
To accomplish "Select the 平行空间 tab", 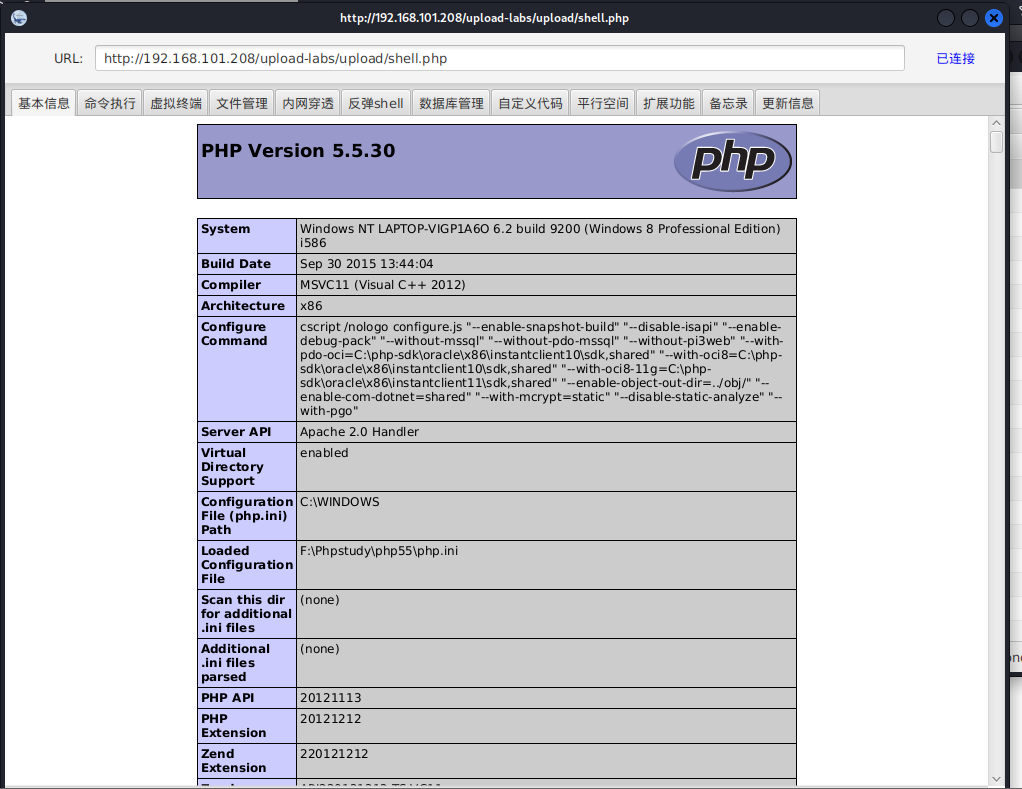I will [x=602, y=104].
